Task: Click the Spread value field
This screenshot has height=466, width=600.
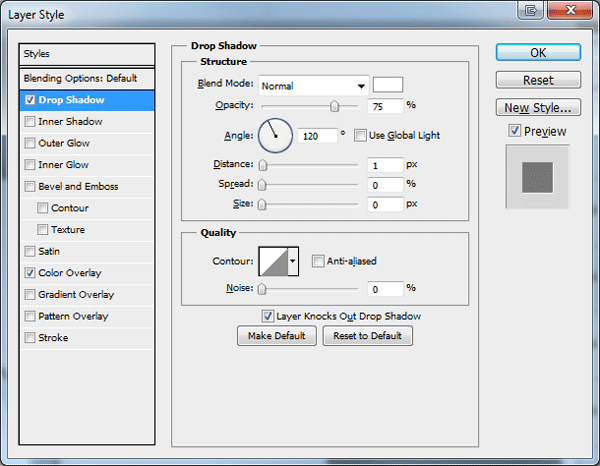Action: 385,185
